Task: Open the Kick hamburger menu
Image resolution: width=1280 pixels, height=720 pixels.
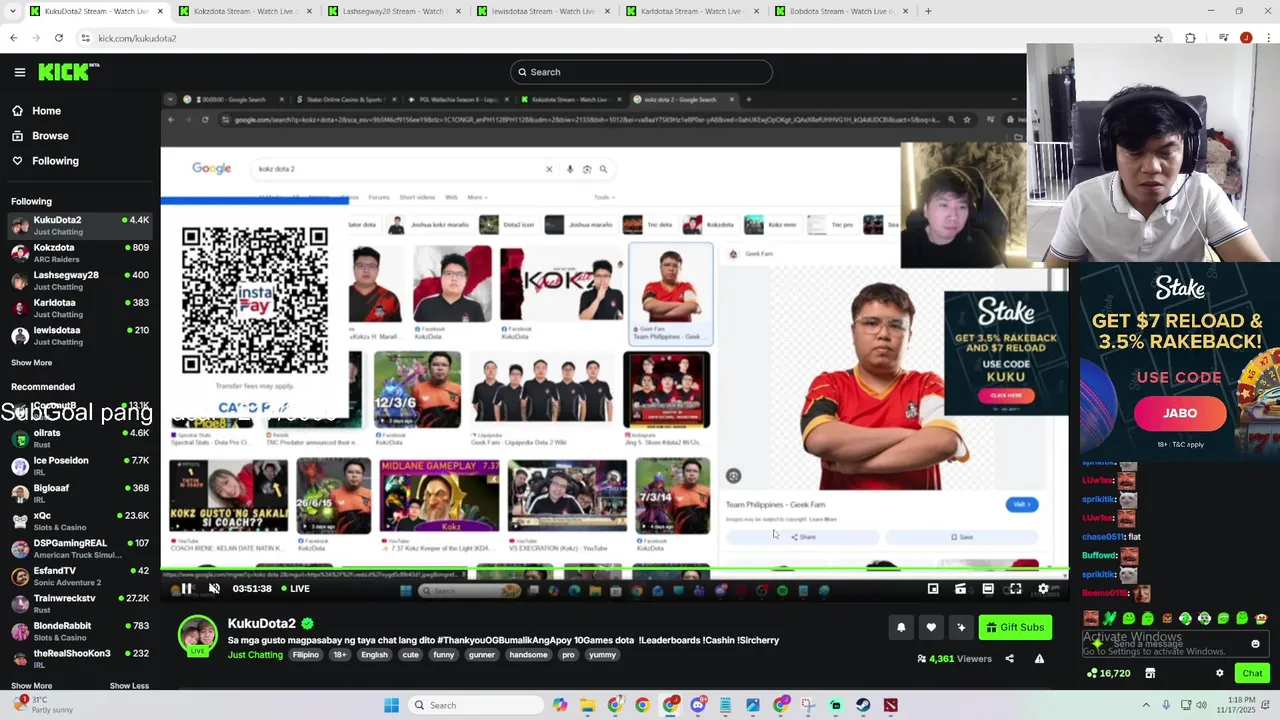Action: (x=19, y=72)
